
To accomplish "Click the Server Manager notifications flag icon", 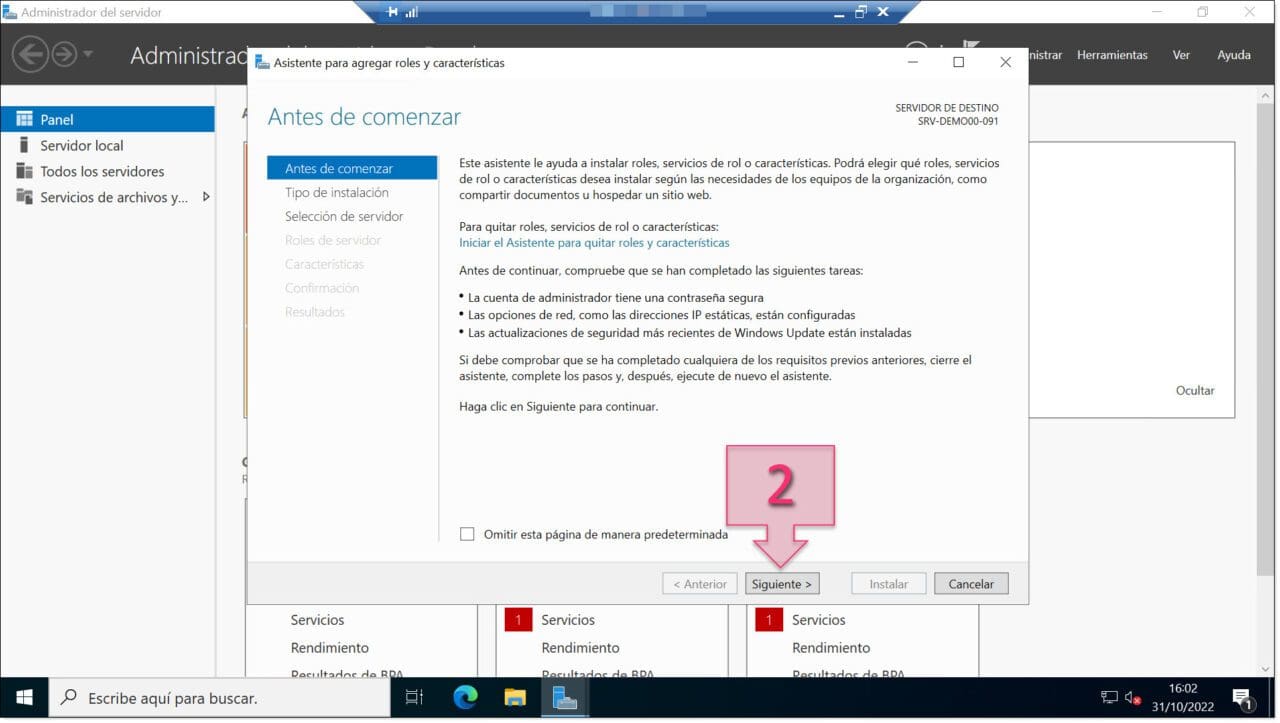I will pos(969,46).
